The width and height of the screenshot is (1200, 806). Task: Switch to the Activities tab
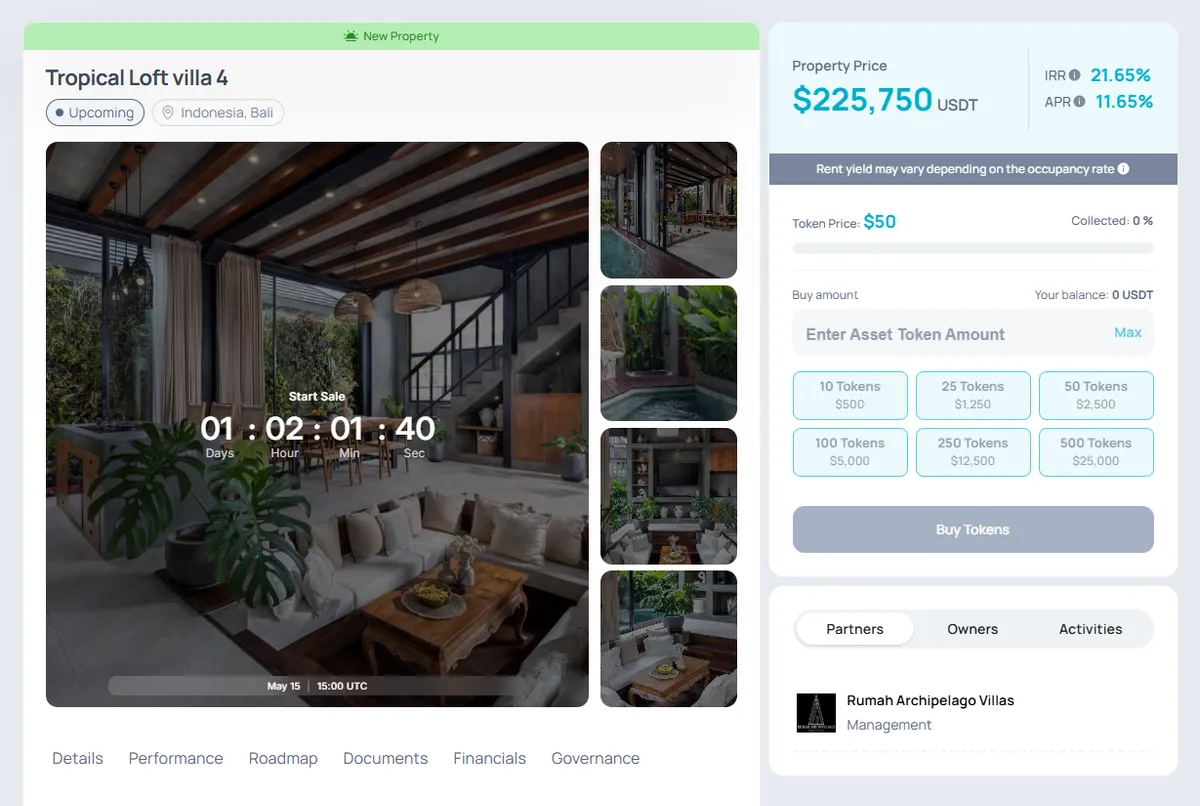[x=1090, y=629]
